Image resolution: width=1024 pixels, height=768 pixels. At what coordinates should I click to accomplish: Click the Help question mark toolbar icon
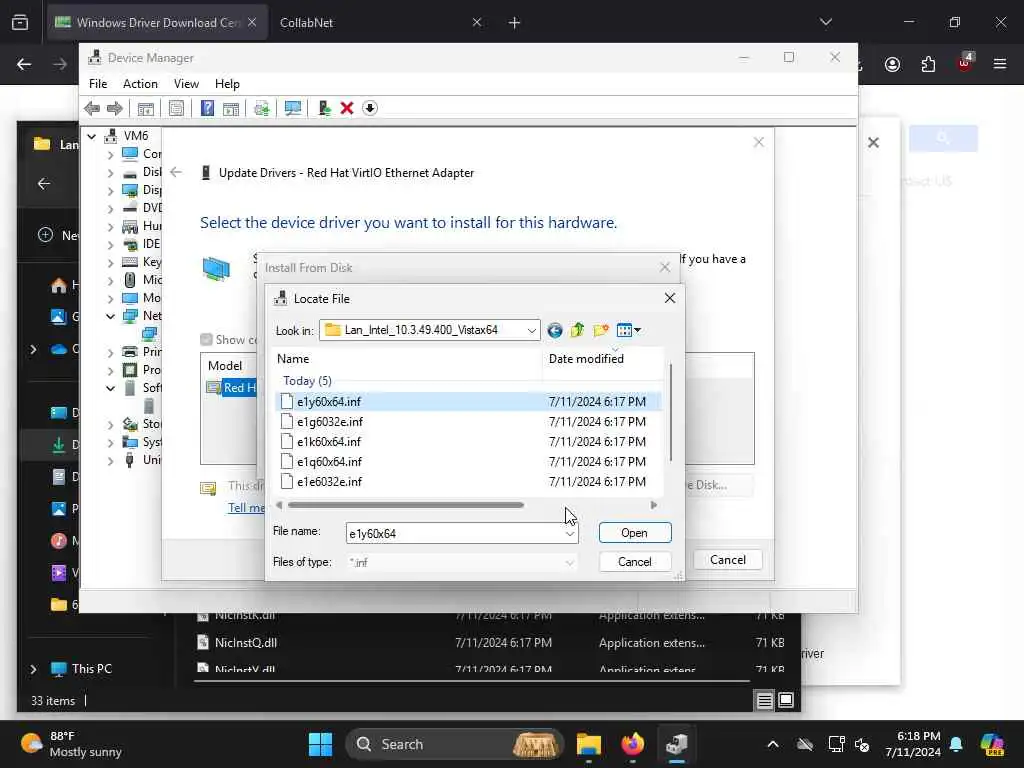[x=207, y=108]
